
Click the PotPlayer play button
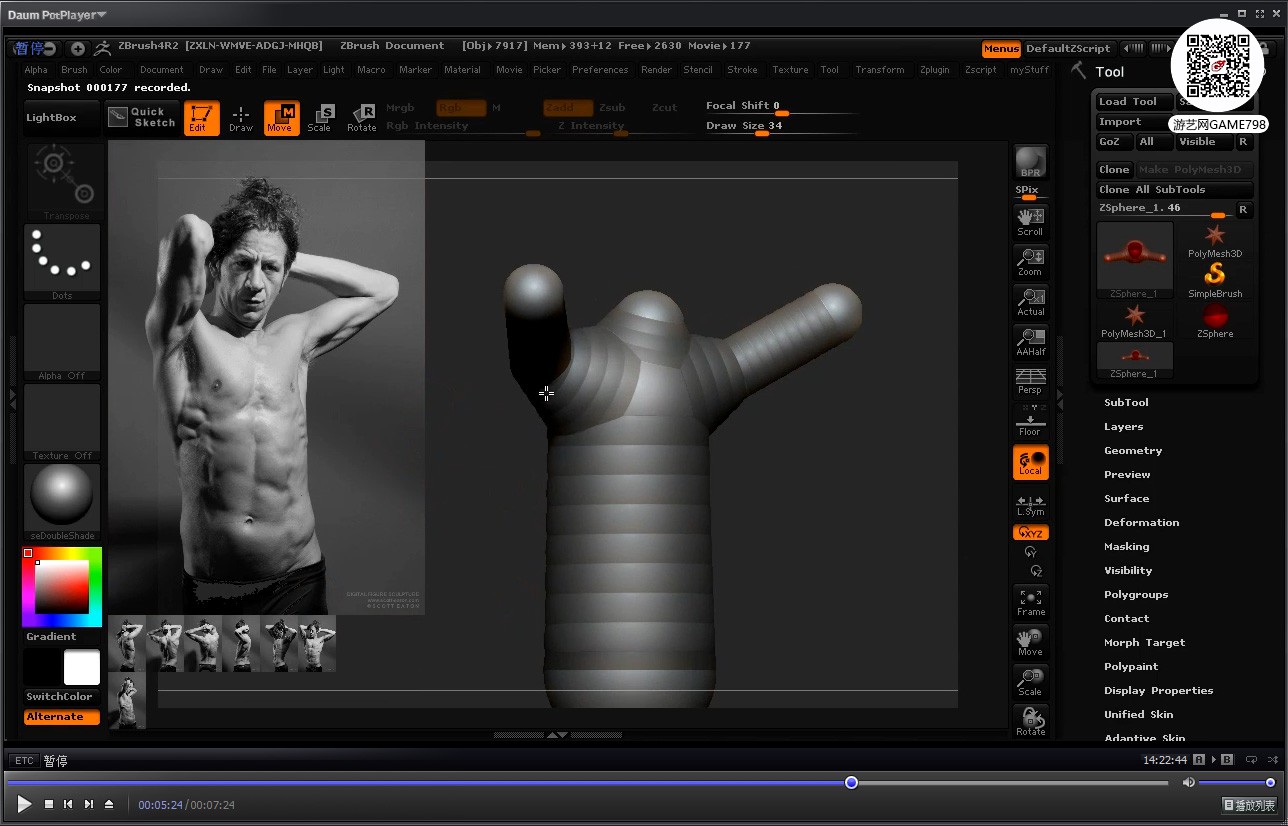coord(24,804)
